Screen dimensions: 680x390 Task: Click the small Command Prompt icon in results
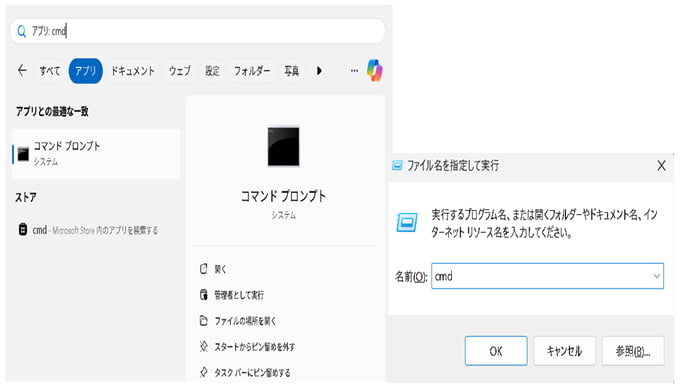click(x=23, y=154)
